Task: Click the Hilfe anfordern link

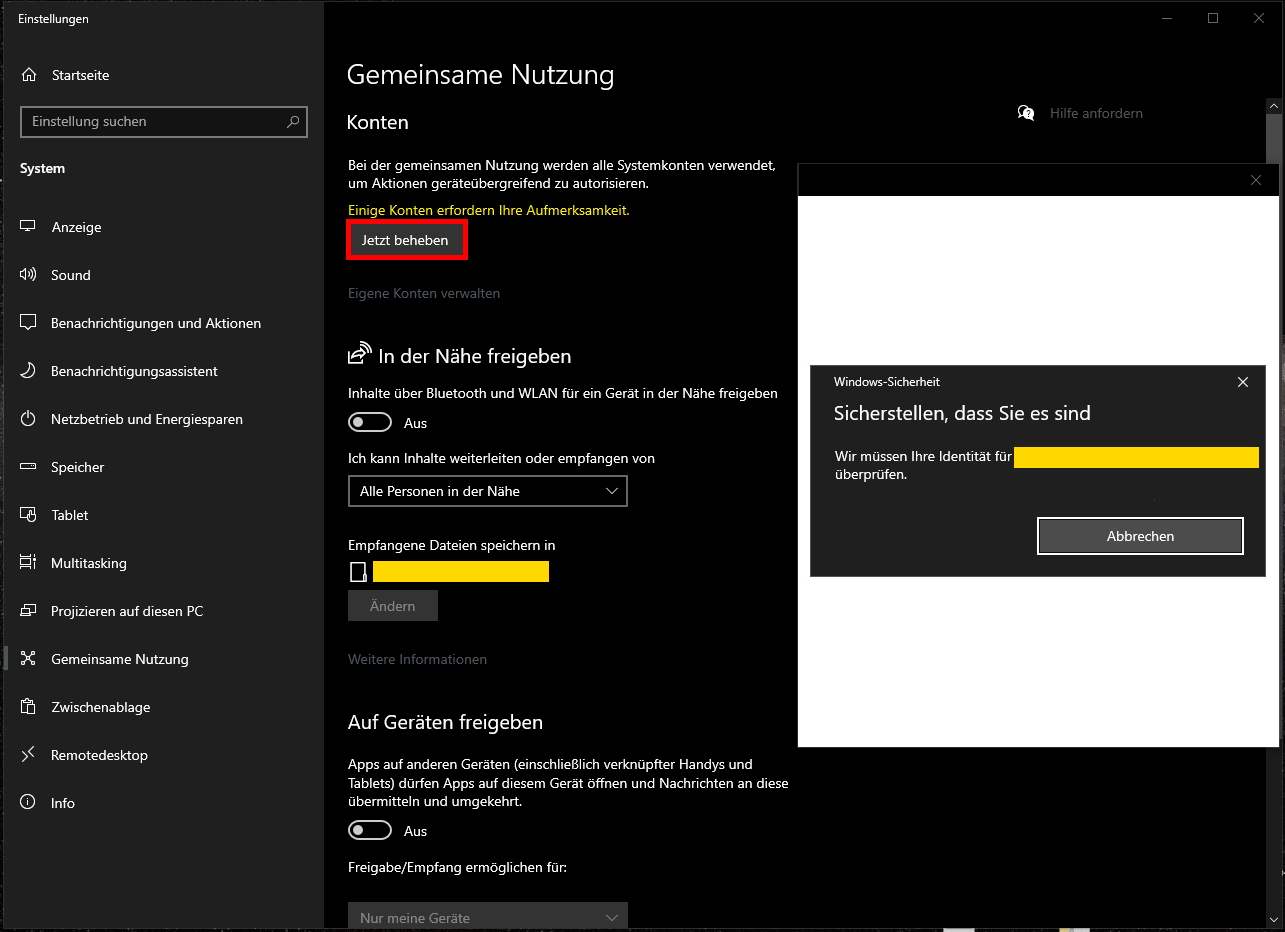Action: tap(1096, 113)
